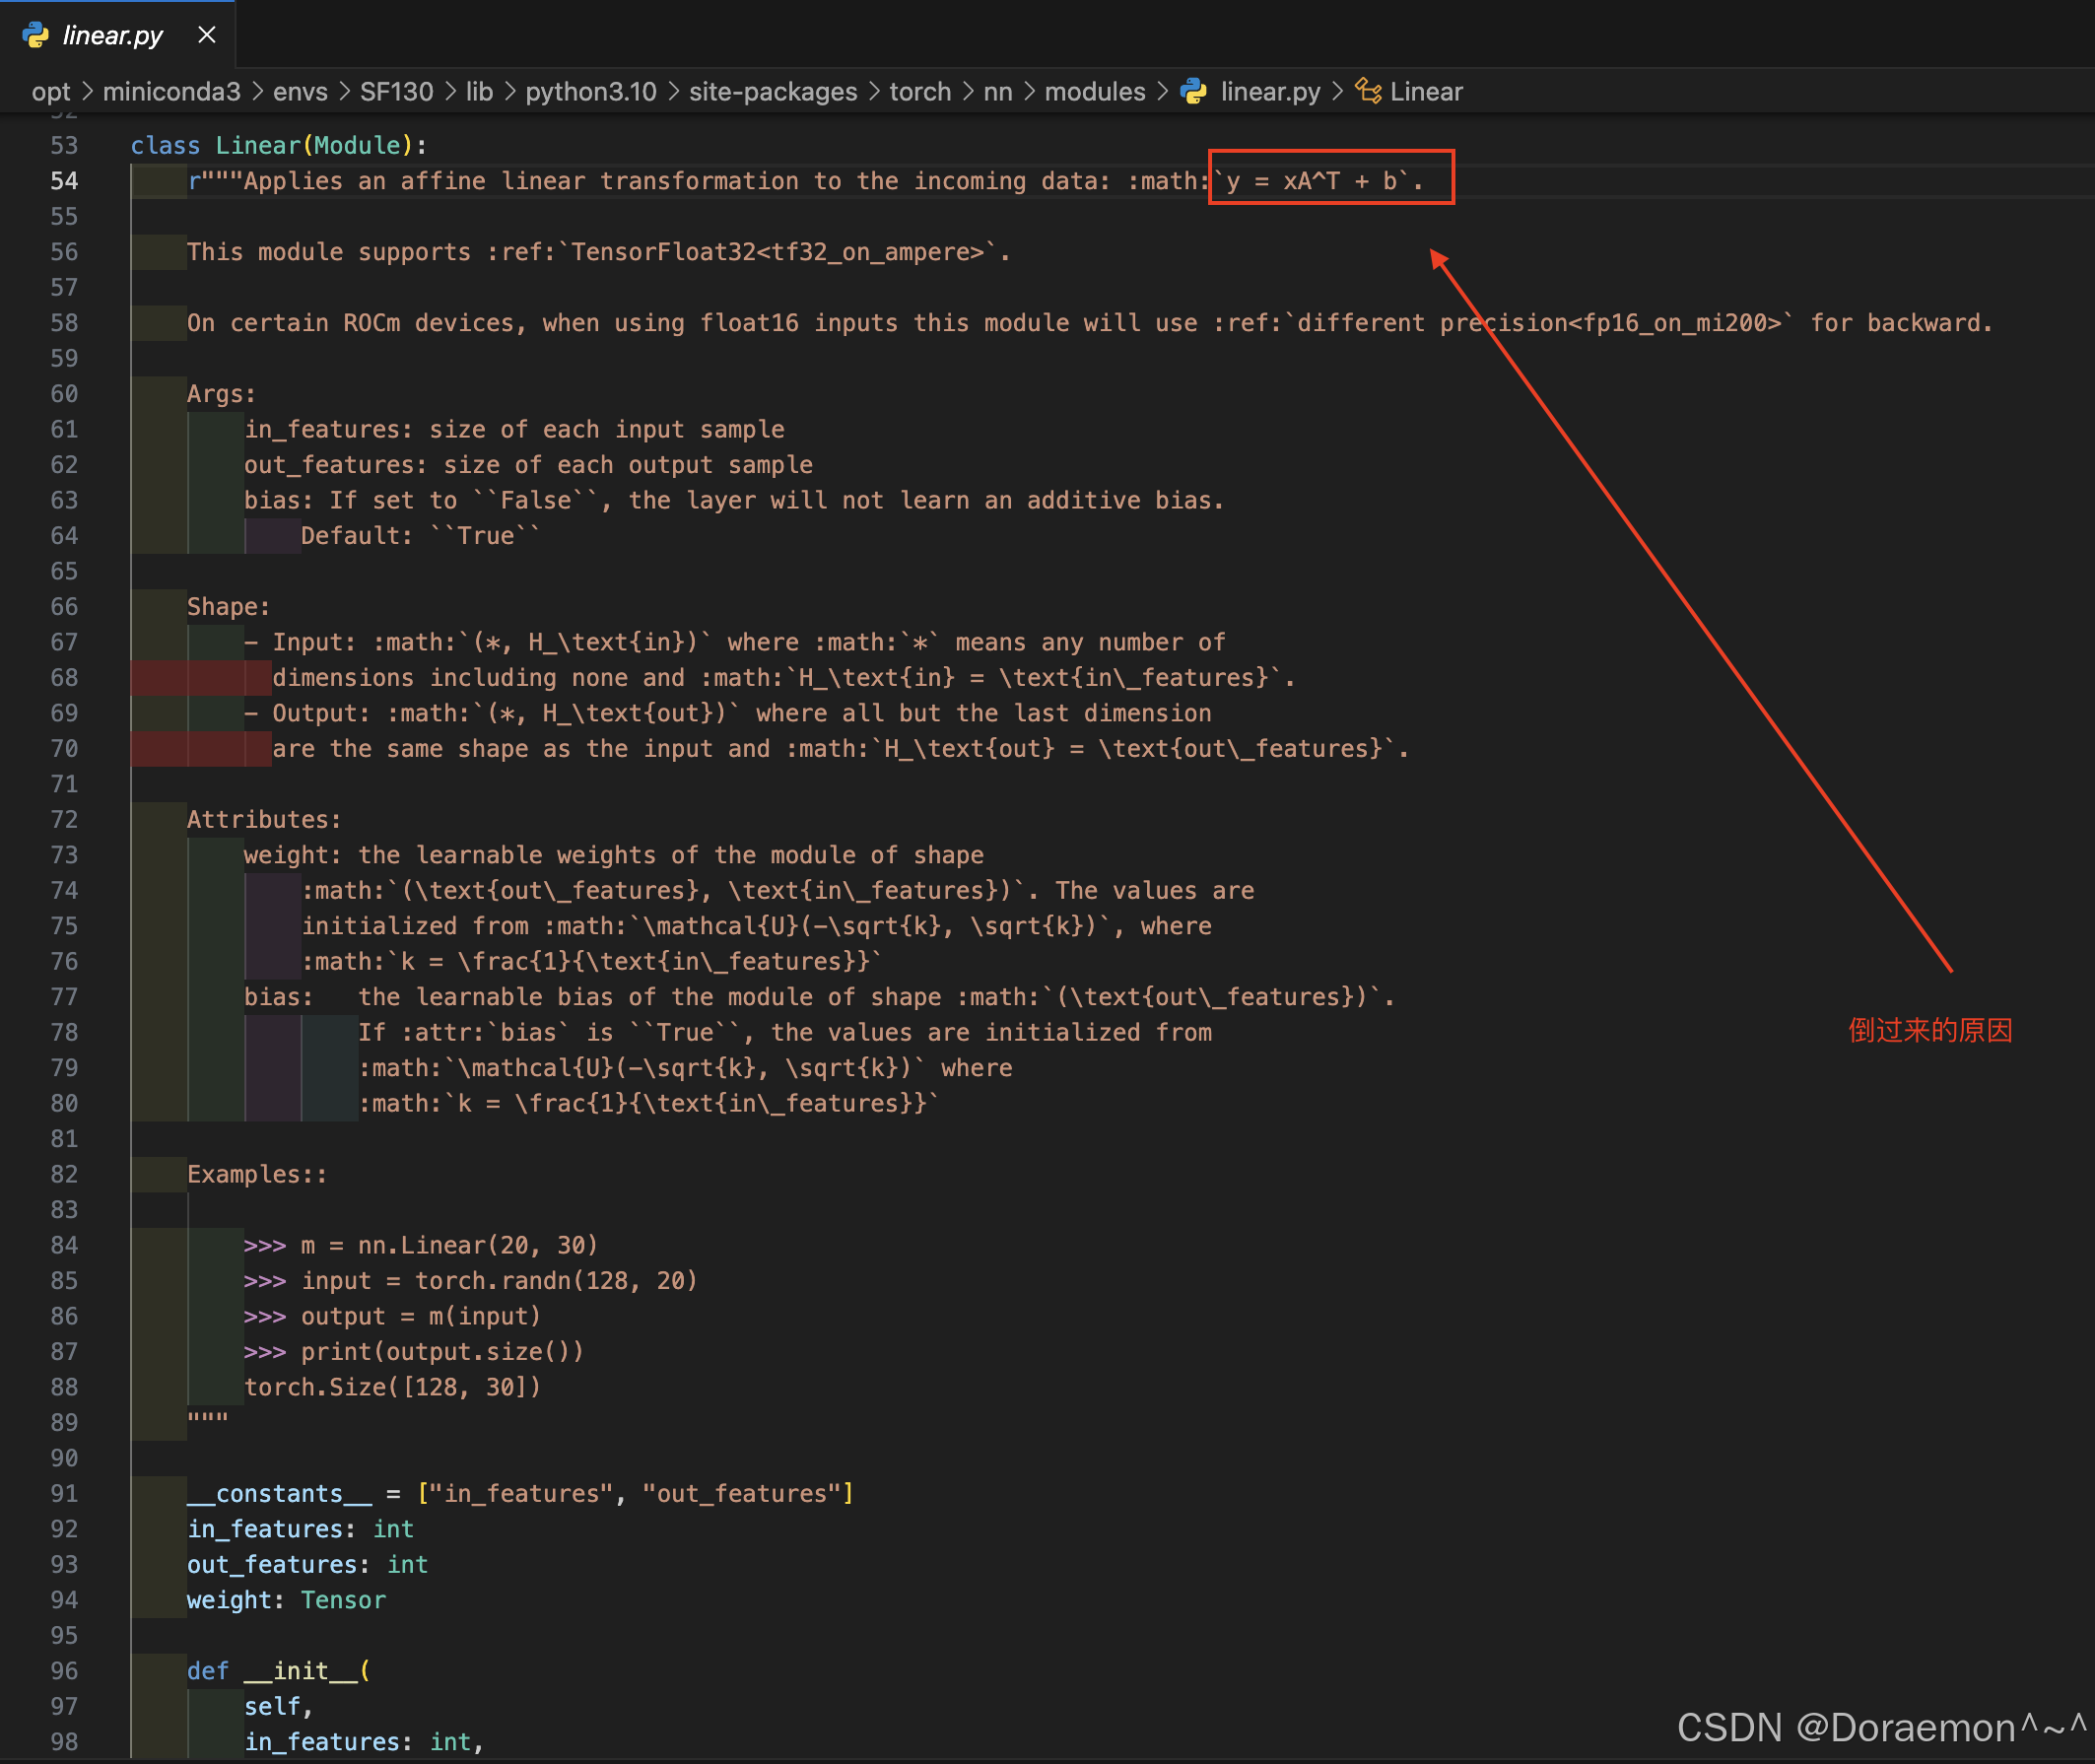Click the '__constants__' variable name

279,1494
